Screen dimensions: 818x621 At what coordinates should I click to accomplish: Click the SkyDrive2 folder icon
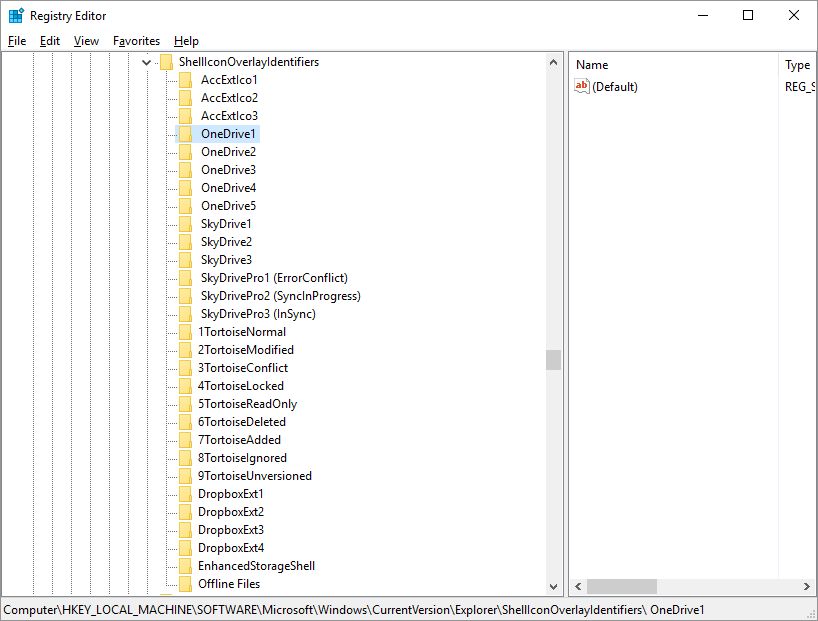(185, 242)
